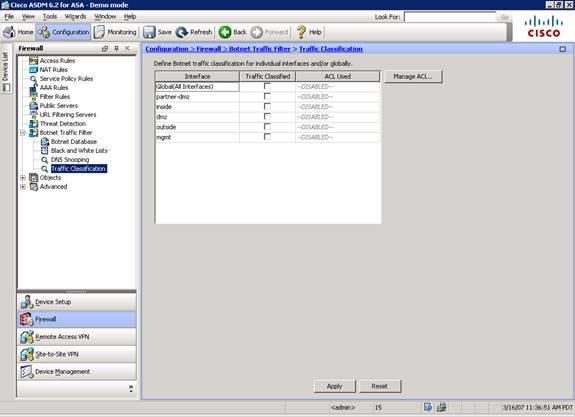The width and height of the screenshot is (575, 417).
Task: Select Black and White Lists icon
Action: coord(45,151)
